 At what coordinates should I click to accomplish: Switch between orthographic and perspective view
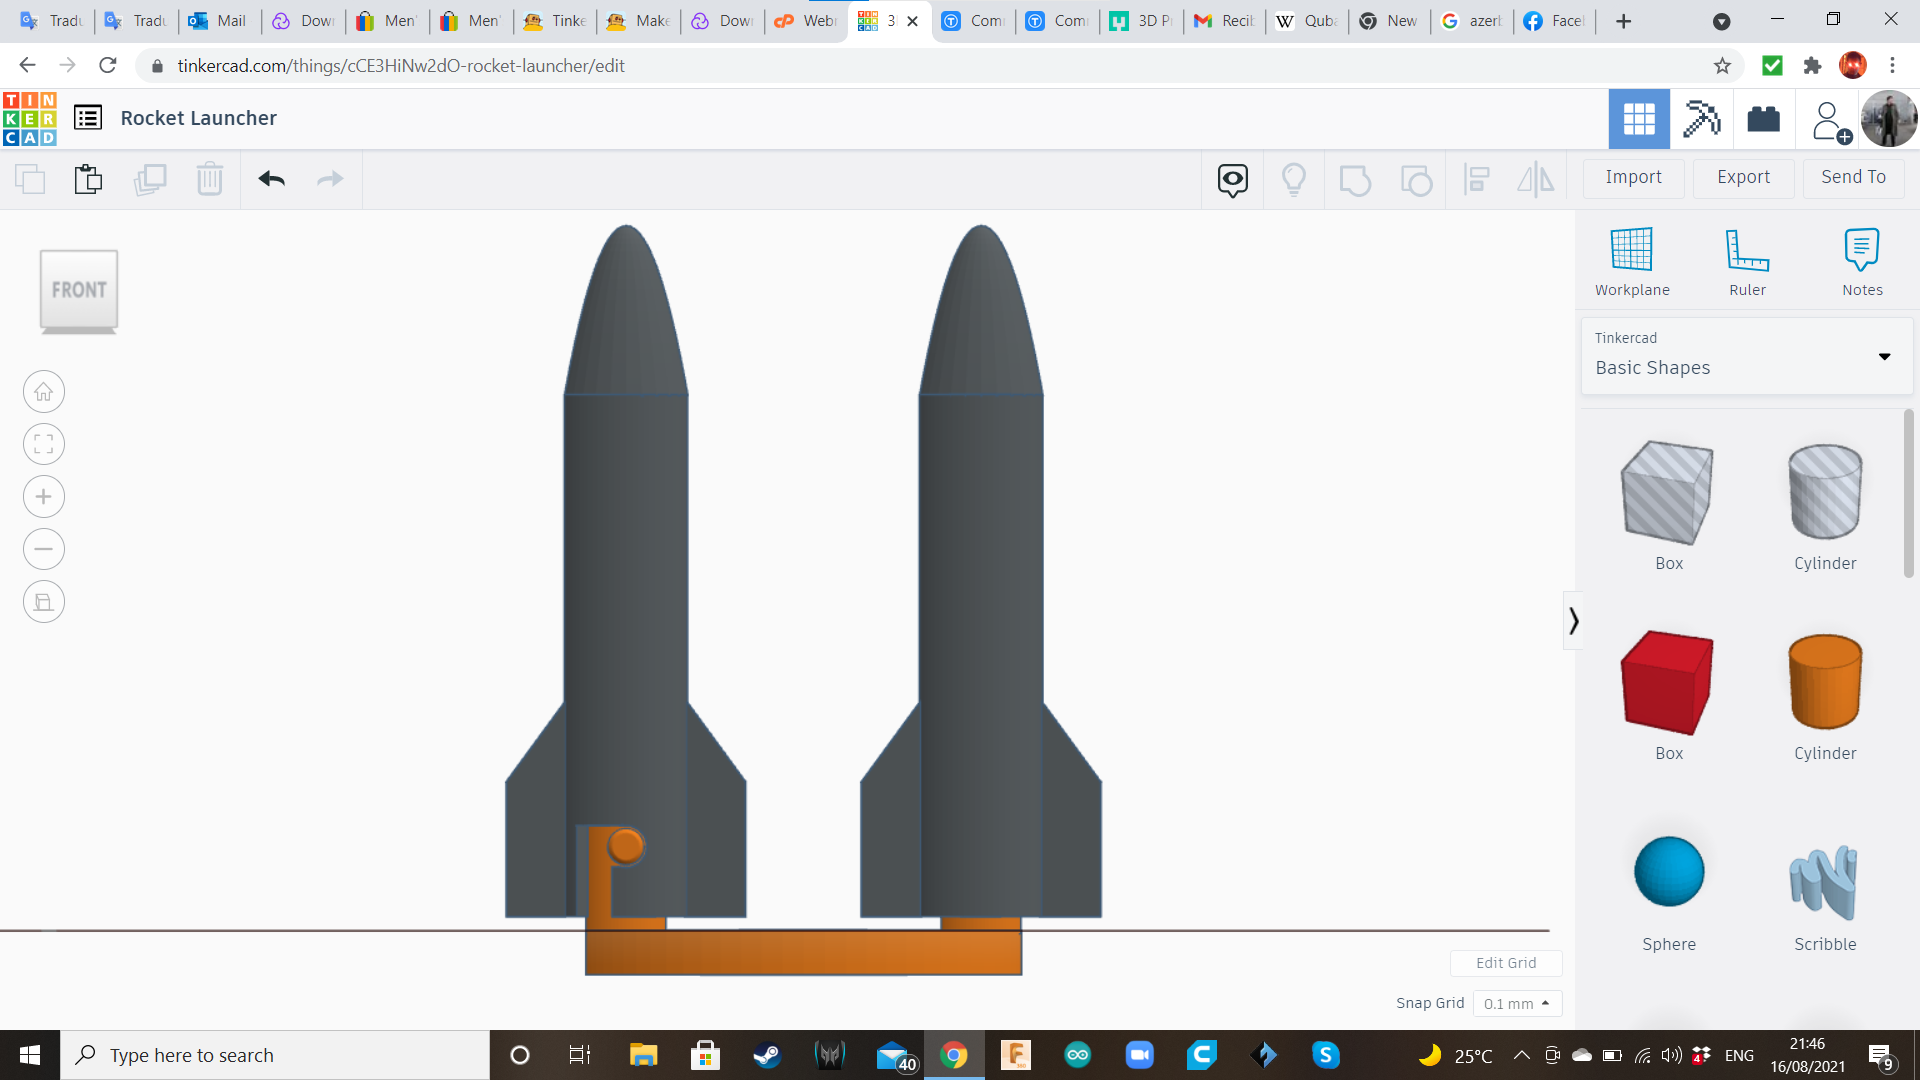coord(44,601)
